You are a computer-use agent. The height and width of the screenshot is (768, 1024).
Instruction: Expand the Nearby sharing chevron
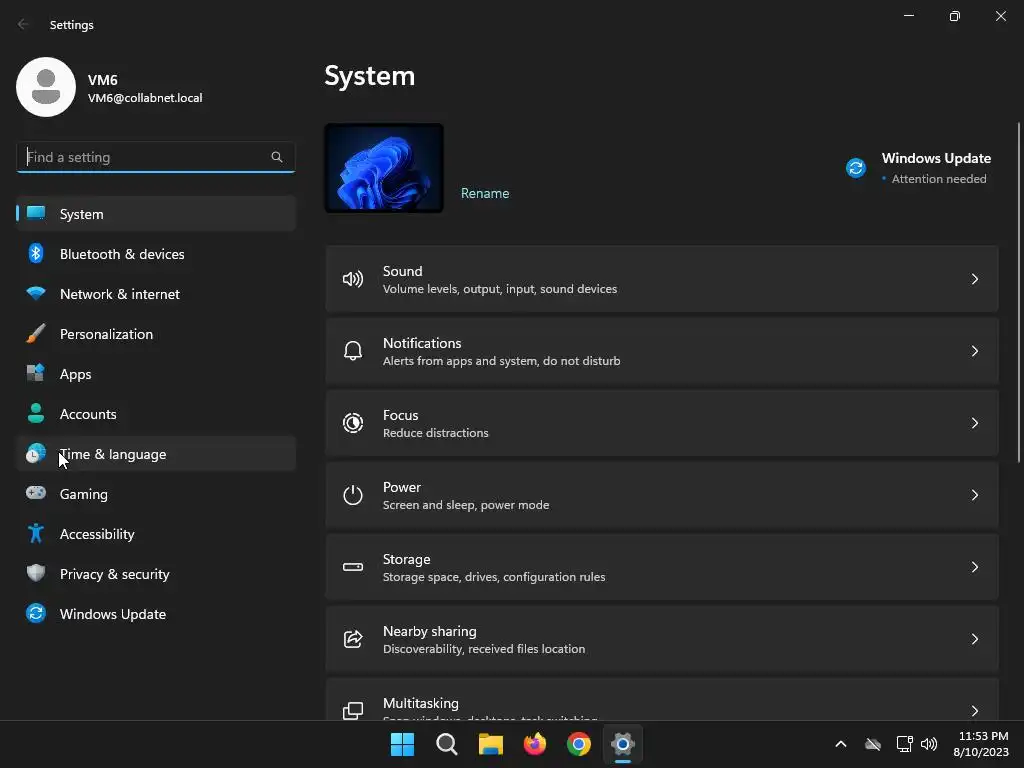pyautogui.click(x=974, y=639)
